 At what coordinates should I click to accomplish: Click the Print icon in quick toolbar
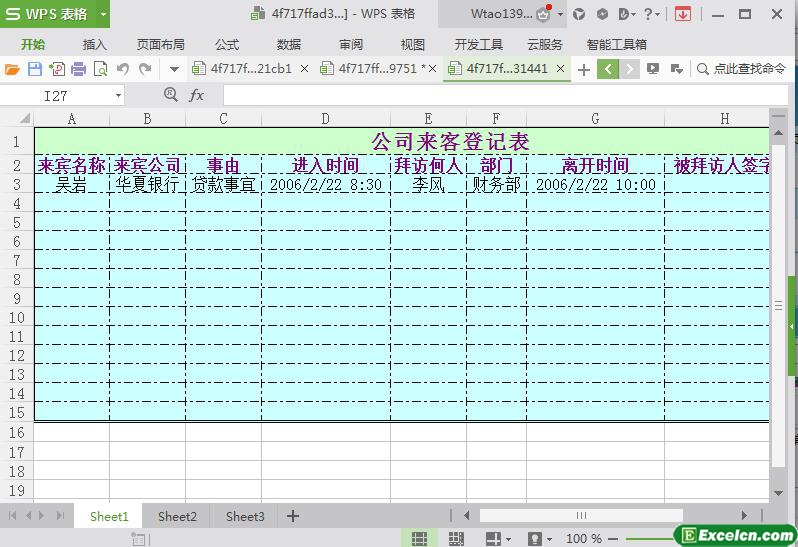pos(78,69)
